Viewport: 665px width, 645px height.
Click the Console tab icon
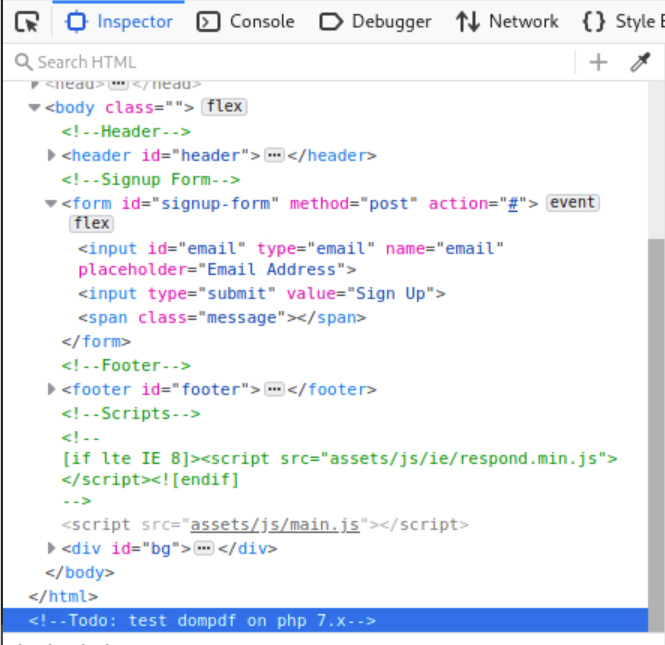208,22
